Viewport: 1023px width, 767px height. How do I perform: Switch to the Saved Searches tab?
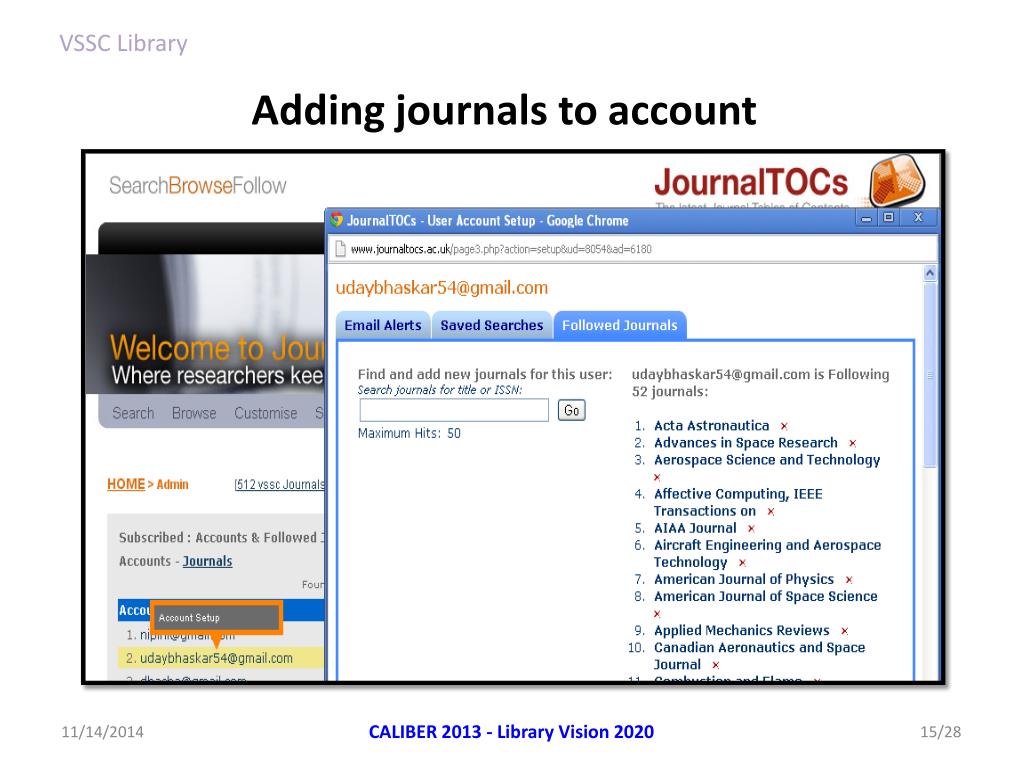click(492, 325)
